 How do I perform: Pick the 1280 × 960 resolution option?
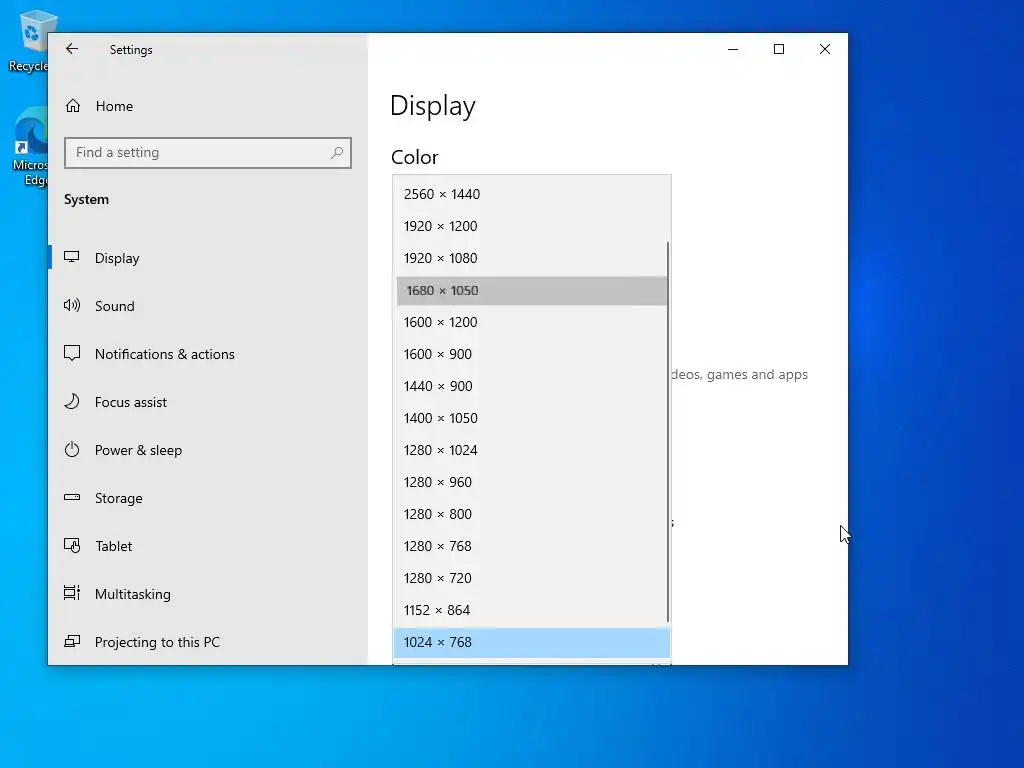pos(532,482)
